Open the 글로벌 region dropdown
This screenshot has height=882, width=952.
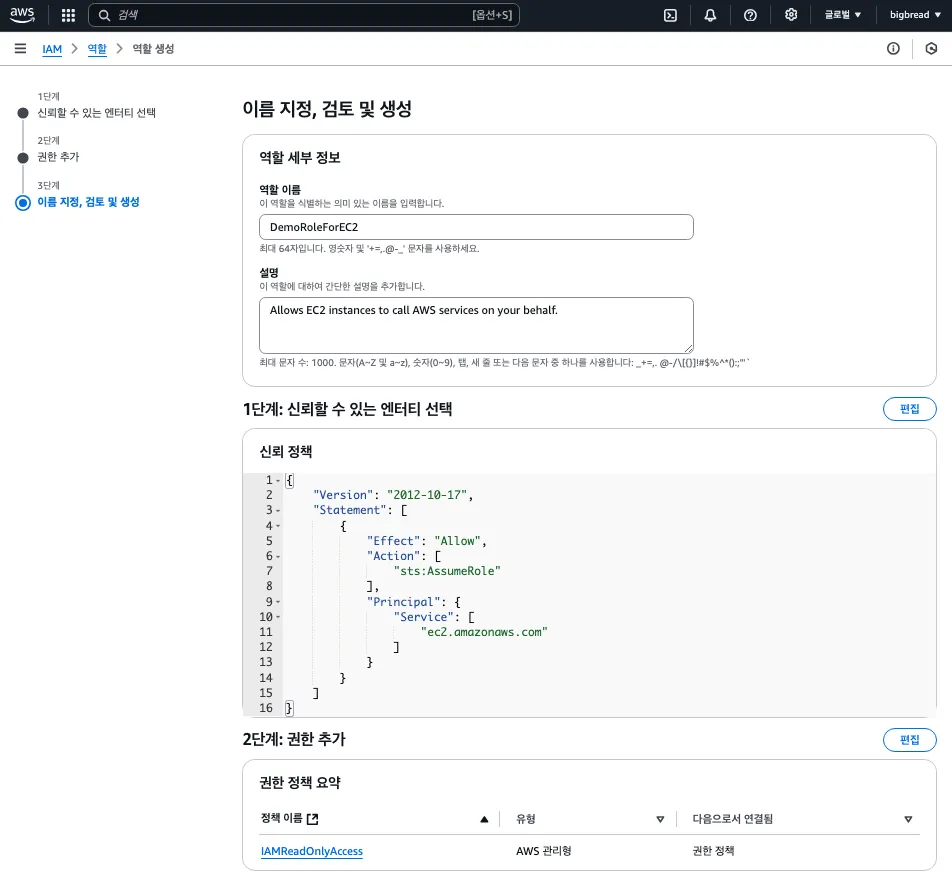[x=842, y=15]
